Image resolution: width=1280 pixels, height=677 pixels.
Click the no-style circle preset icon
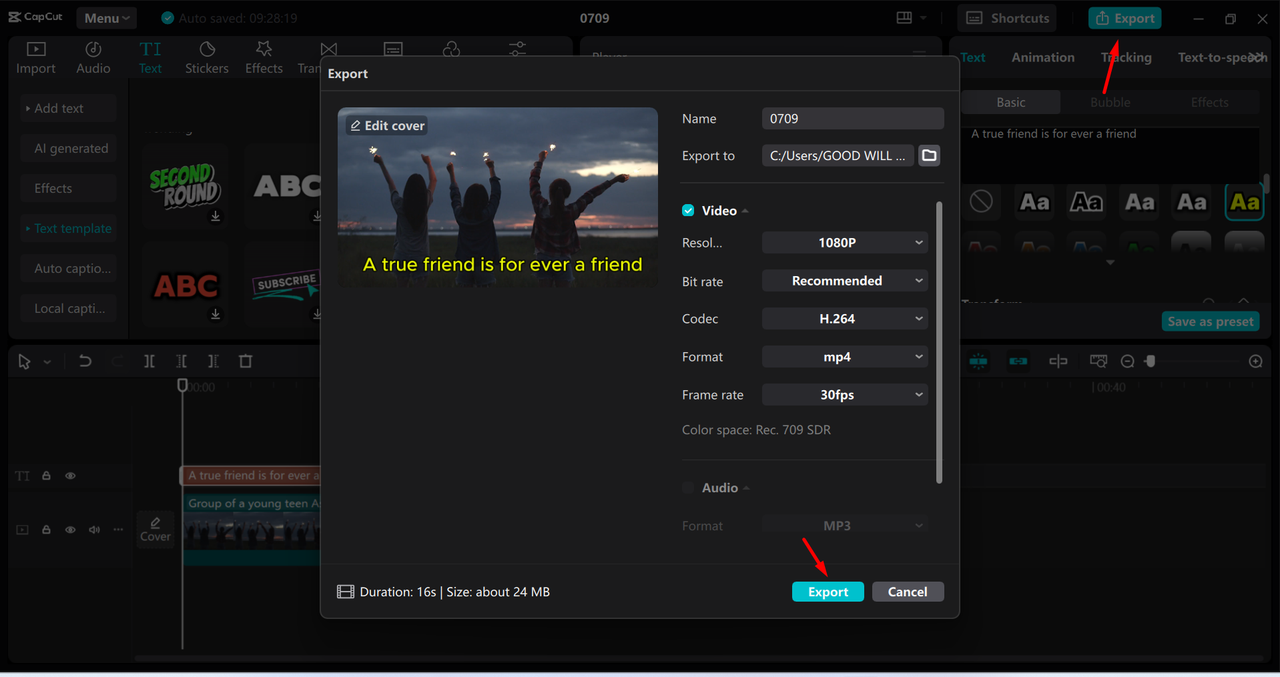[x=981, y=202]
